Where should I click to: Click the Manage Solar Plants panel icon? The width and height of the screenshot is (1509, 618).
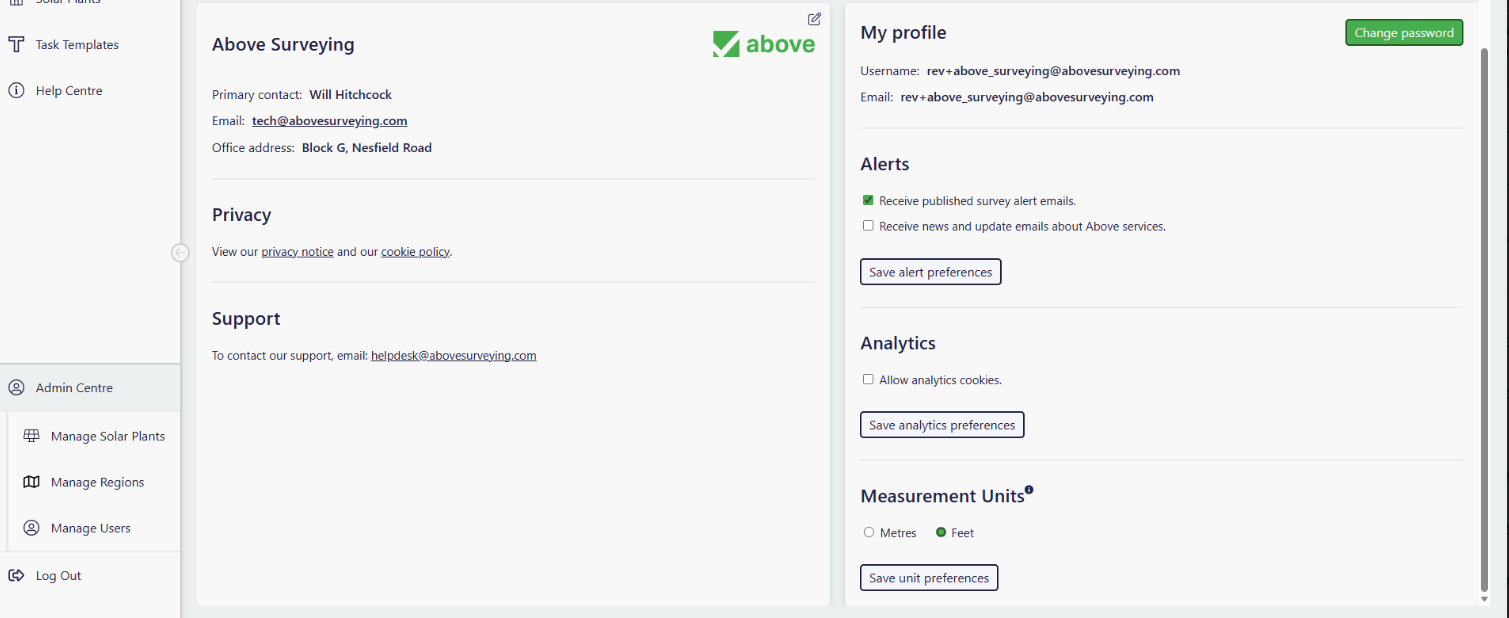32,436
